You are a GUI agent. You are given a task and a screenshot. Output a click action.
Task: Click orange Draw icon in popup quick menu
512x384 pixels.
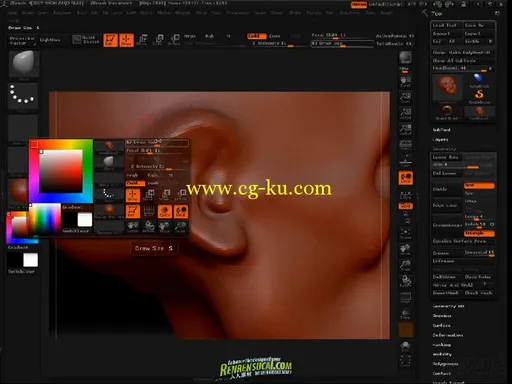(x=133, y=195)
